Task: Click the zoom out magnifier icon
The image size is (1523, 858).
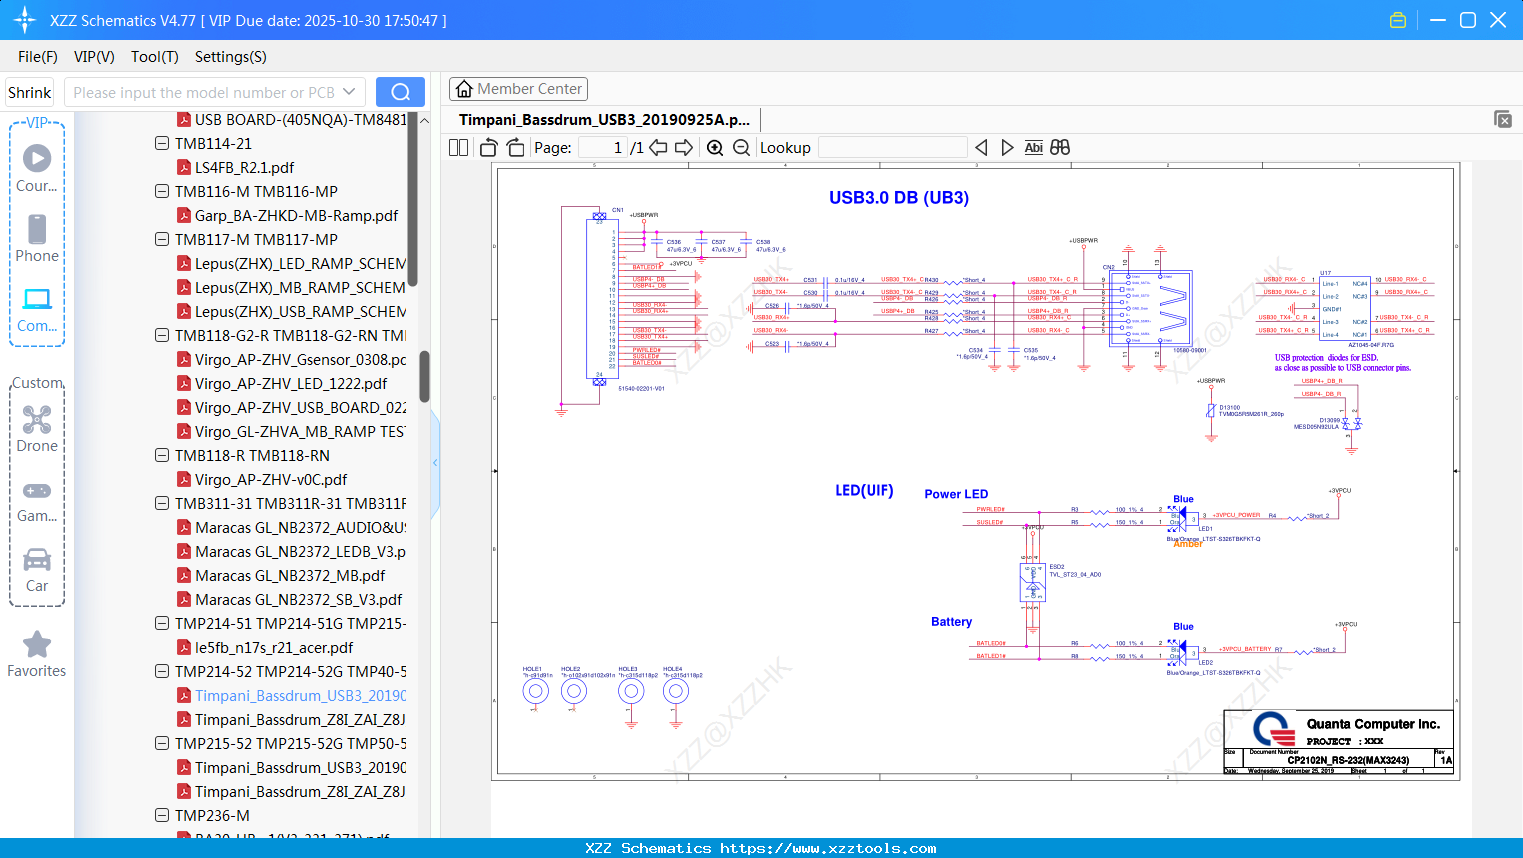Action: point(741,148)
